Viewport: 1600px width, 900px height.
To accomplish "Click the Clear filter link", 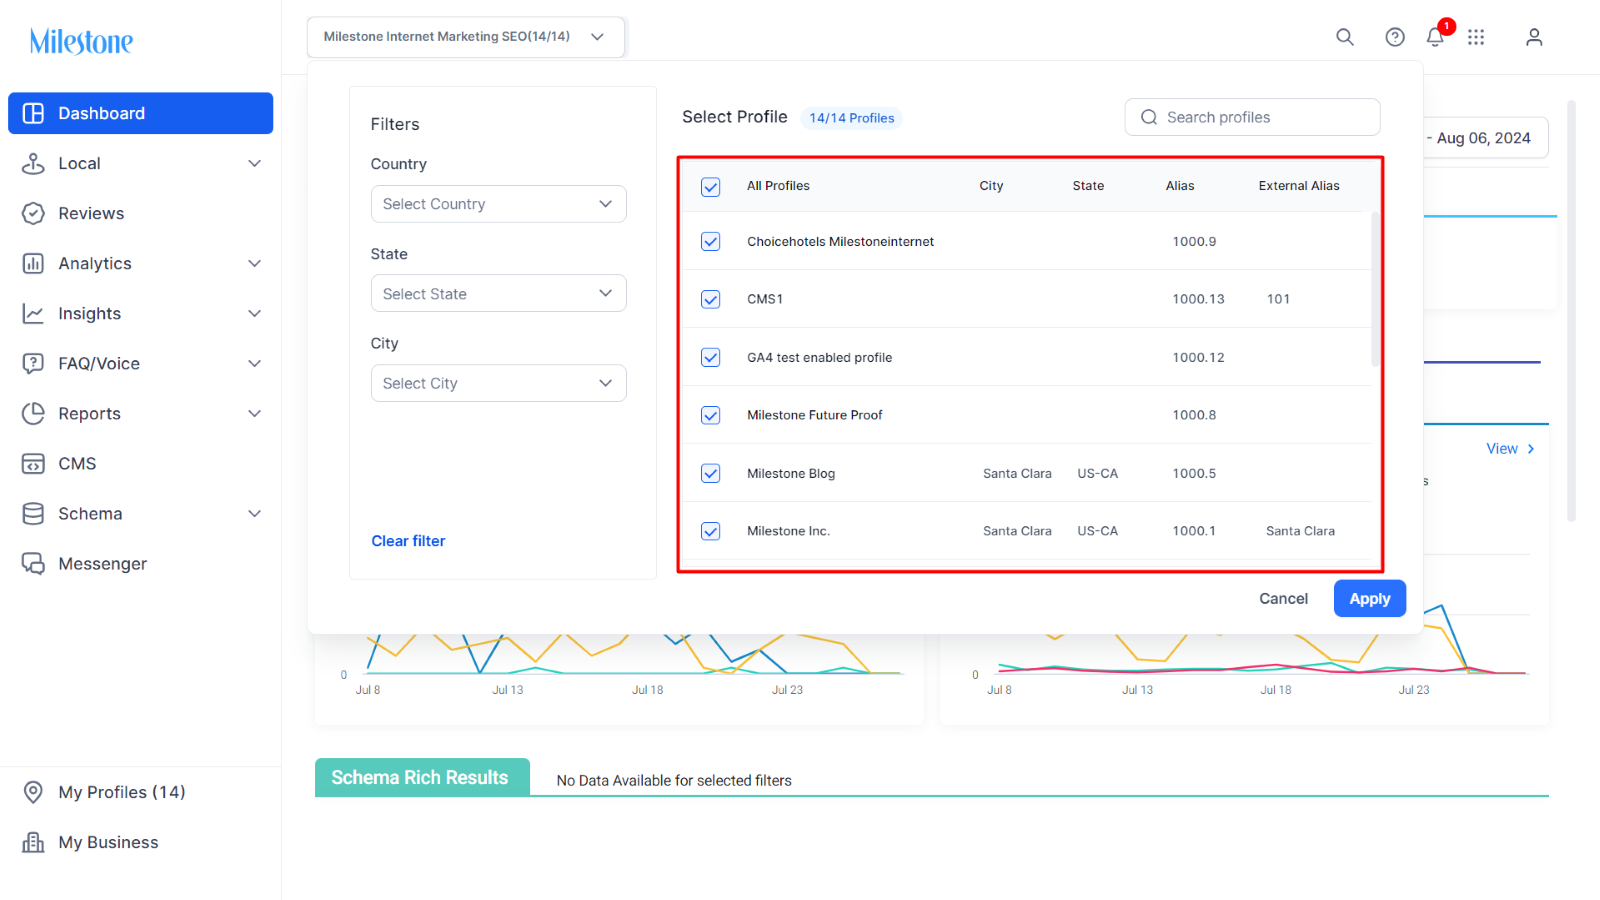I will click(x=408, y=541).
